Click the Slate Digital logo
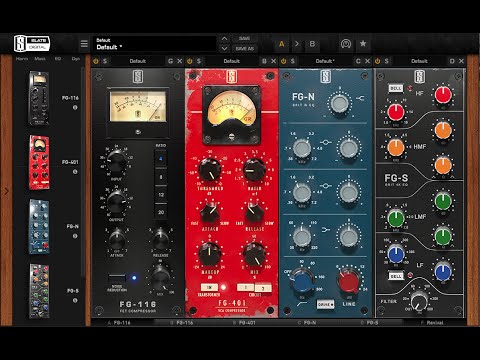 pyautogui.click(x=32, y=43)
